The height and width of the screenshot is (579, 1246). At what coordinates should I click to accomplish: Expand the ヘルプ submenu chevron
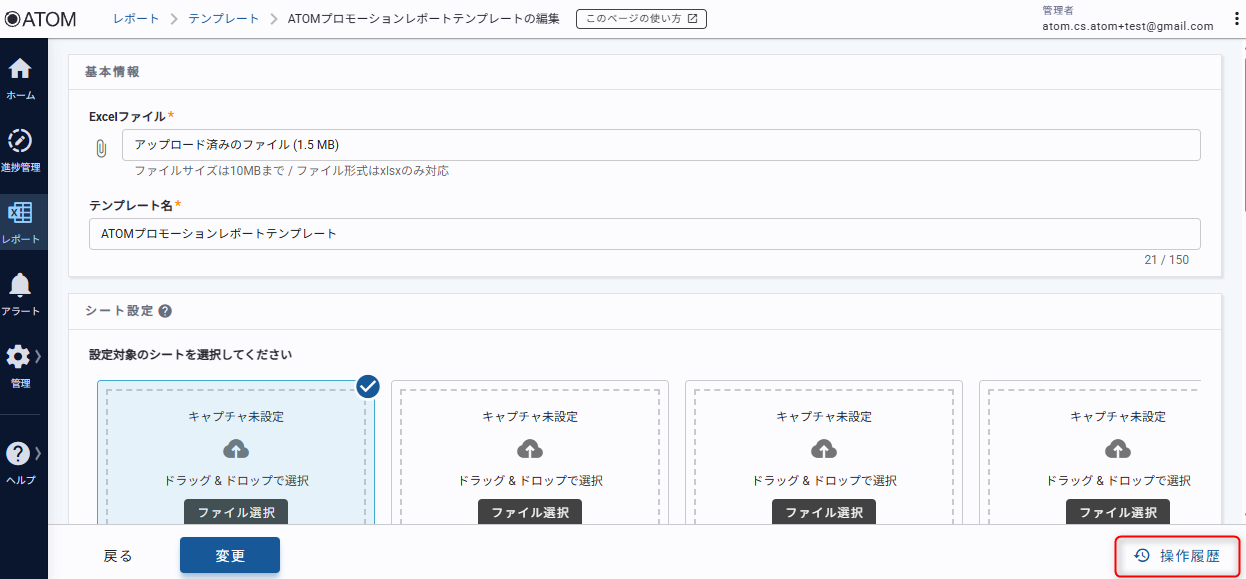pos(38,452)
